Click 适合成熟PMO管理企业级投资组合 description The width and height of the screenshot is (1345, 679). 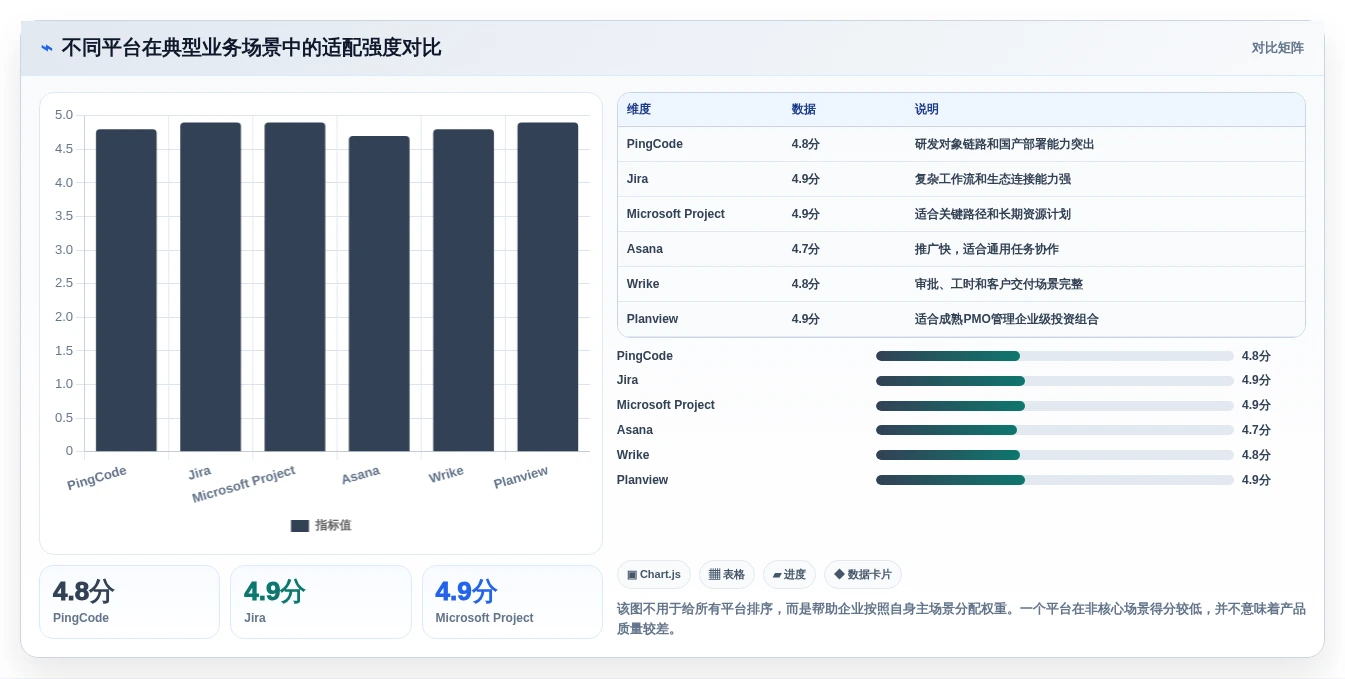pyautogui.click(x=1006, y=319)
